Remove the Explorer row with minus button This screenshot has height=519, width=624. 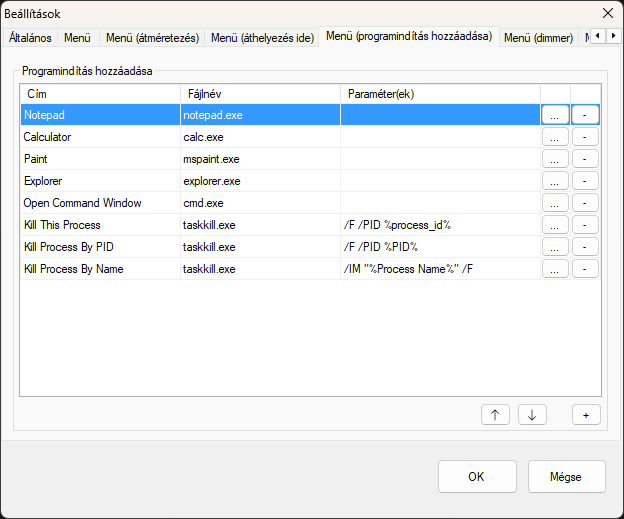coord(585,181)
